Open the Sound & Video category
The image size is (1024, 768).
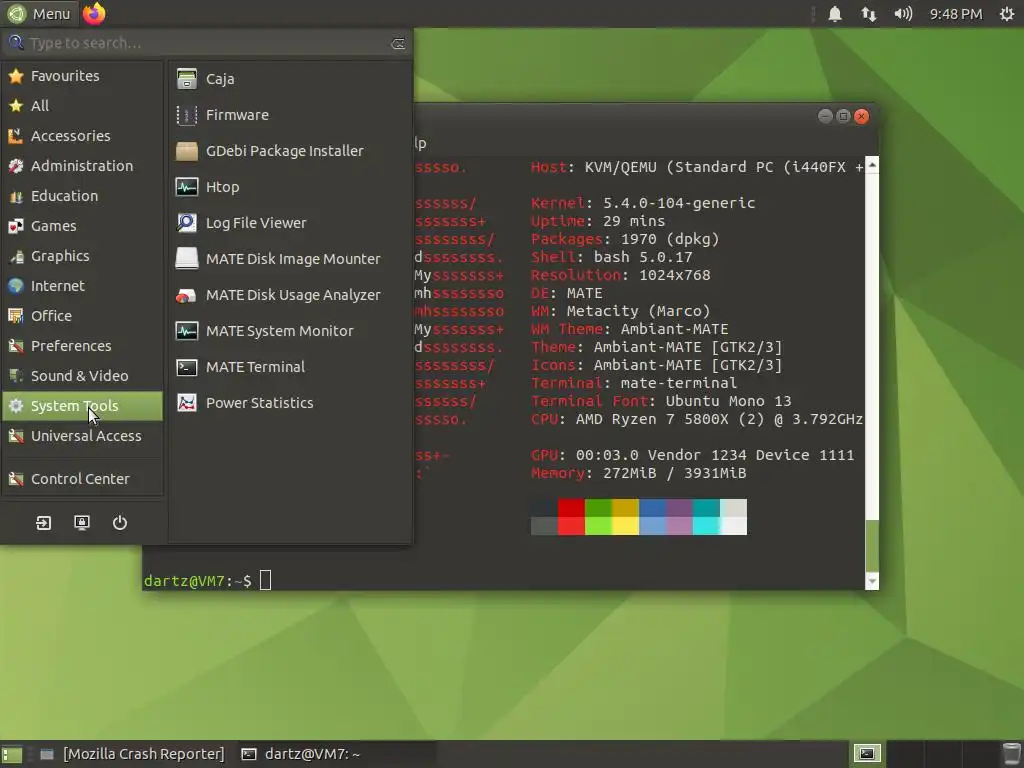(x=82, y=376)
